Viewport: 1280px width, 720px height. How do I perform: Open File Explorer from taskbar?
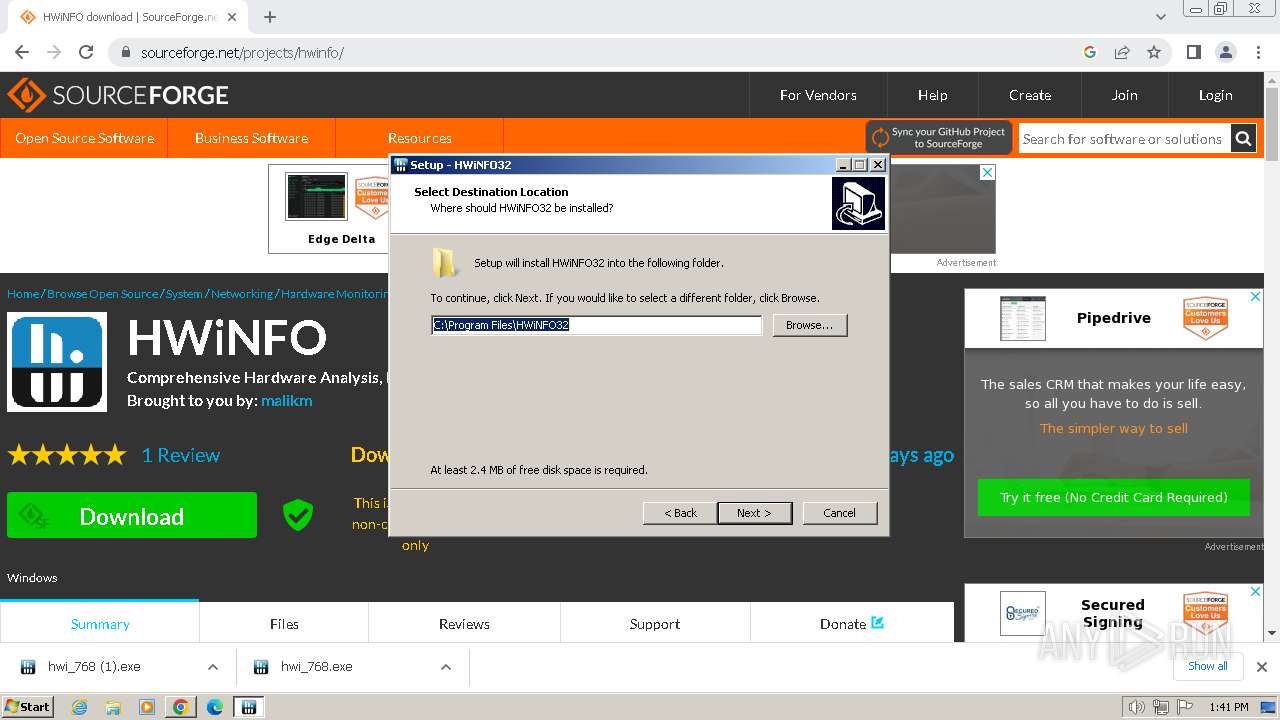113,707
